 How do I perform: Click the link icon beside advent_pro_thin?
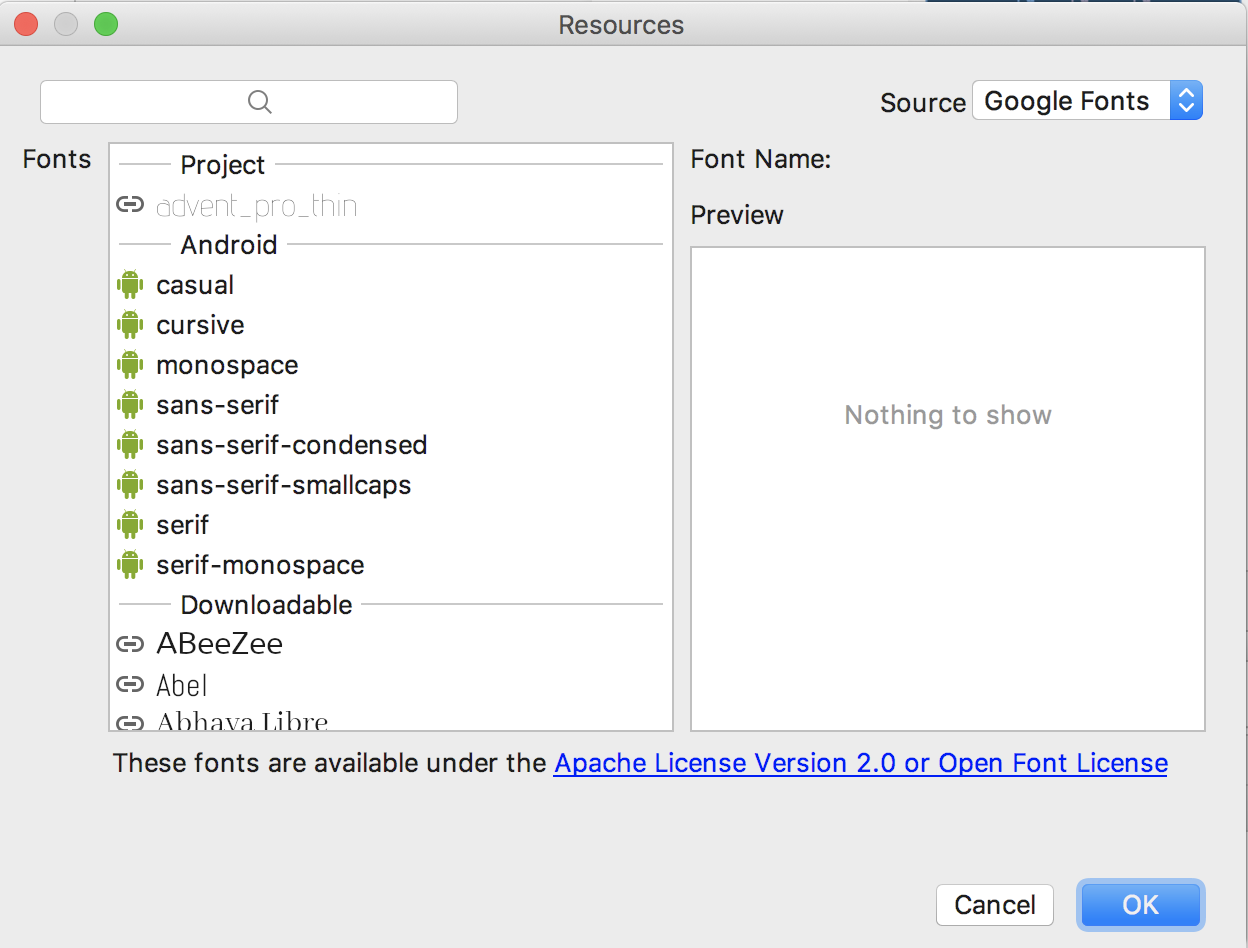coord(129,205)
